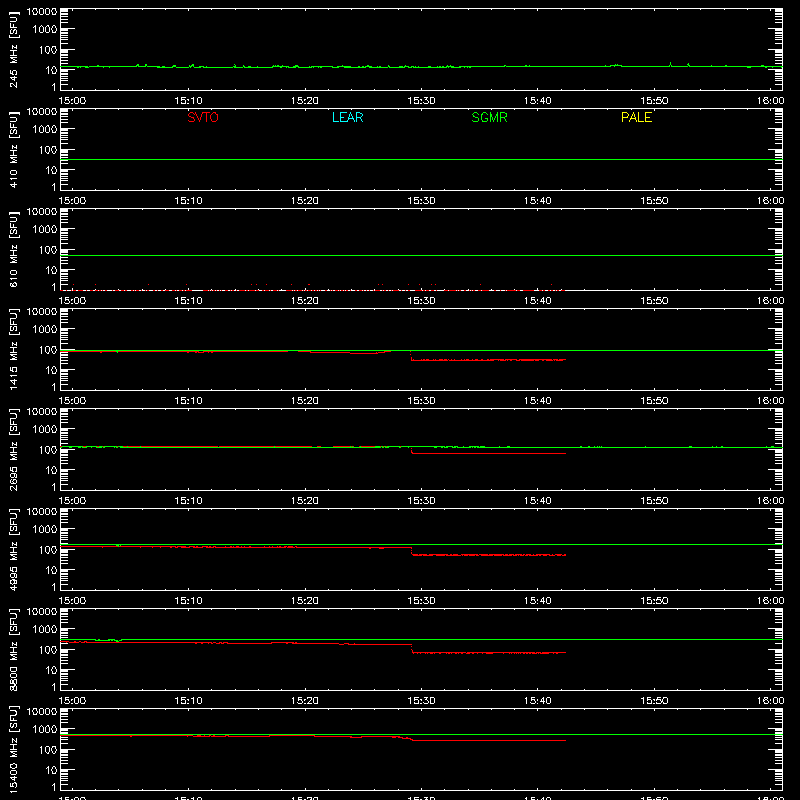Select the 15400 MHz [SFU] axis title
The height and width of the screenshot is (800, 800).
[x=14, y=749]
